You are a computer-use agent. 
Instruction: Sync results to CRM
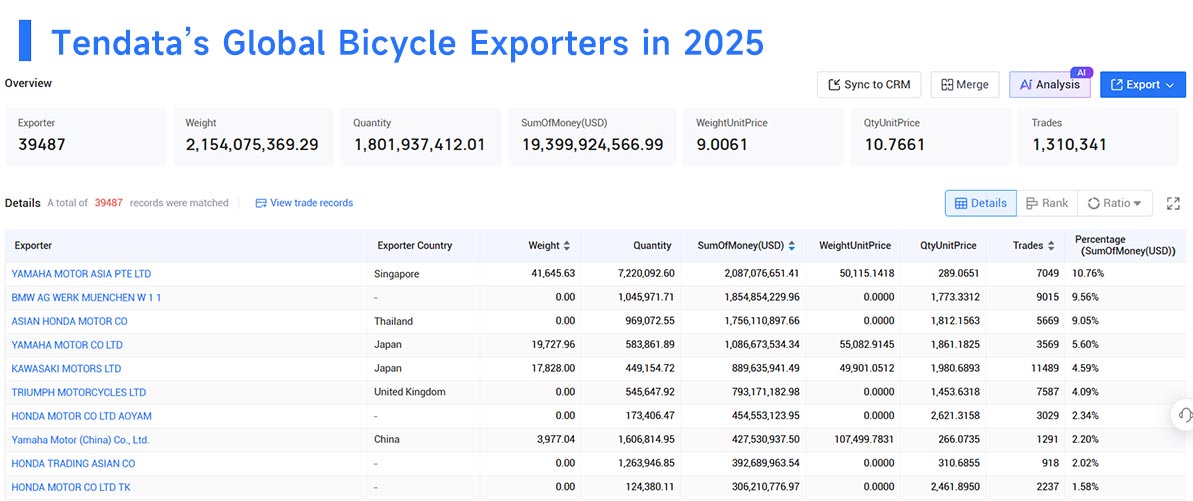(869, 85)
